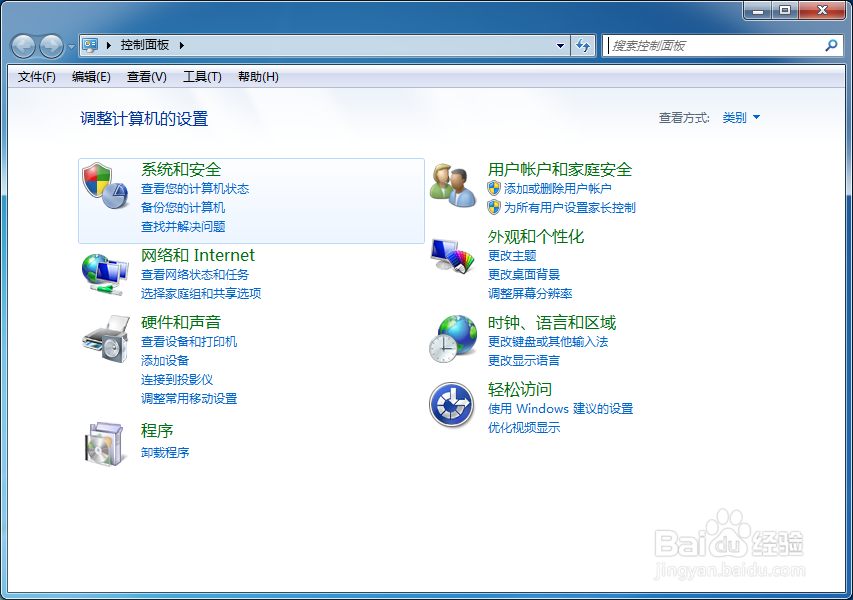This screenshot has width=853, height=600.
Task: Click 查看网络状态和任务 link
Action: point(195,274)
